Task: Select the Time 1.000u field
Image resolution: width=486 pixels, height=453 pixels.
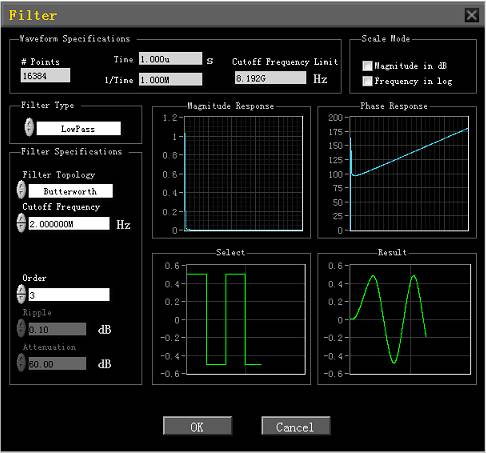Action: pyautogui.click(x=170, y=59)
